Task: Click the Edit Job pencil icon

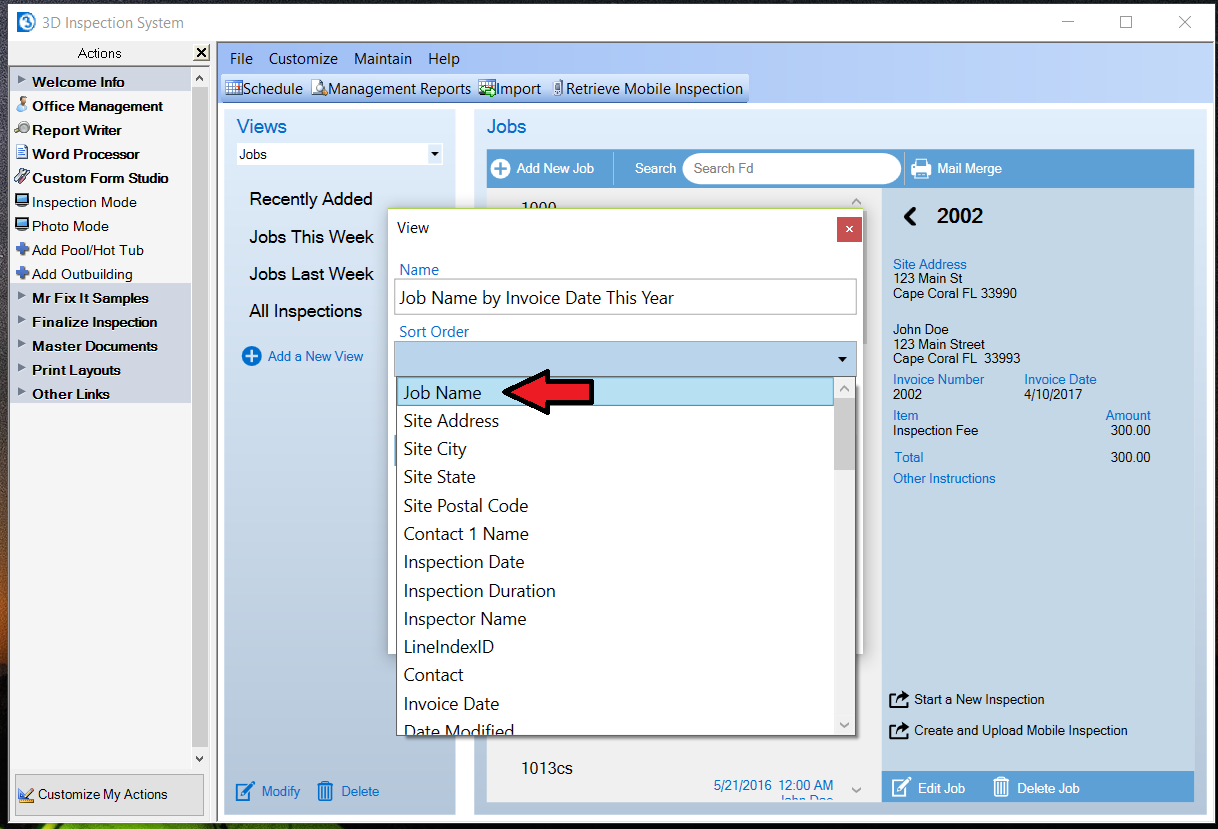Action: coord(901,788)
